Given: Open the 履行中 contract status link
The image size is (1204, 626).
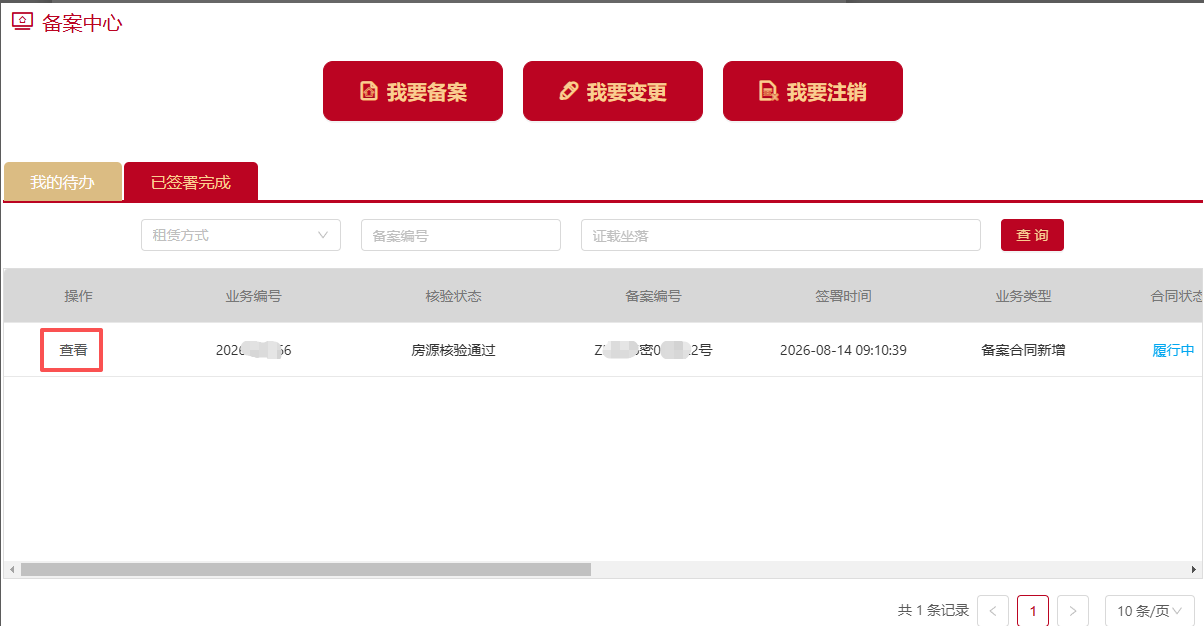Looking at the screenshot, I should click(1173, 350).
